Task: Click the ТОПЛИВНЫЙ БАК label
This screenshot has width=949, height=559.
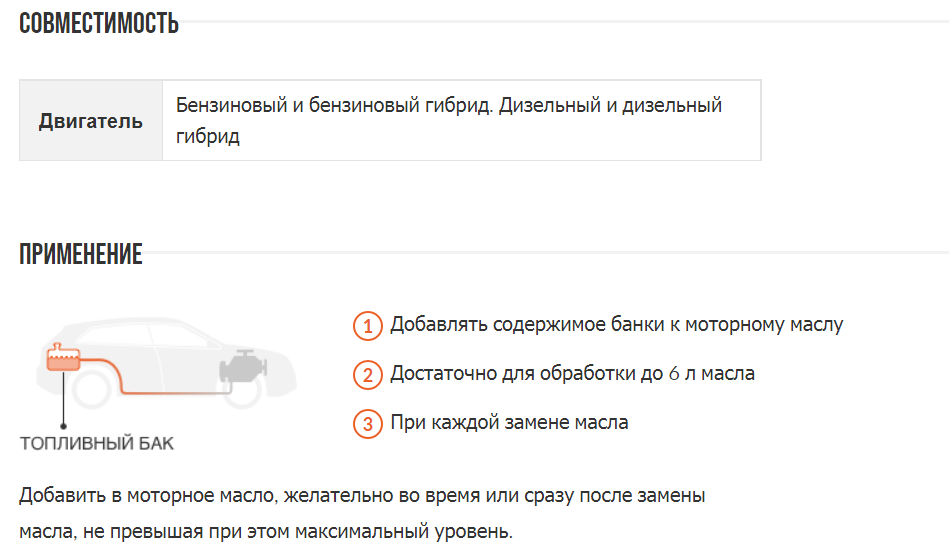Action: 96,443
